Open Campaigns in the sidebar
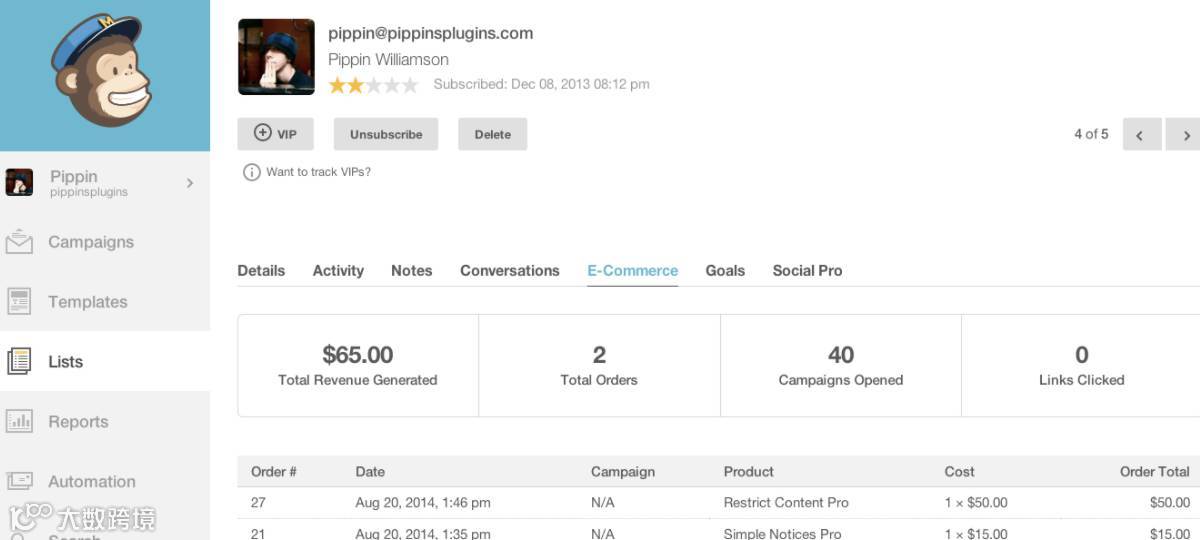The image size is (1200, 540). click(x=91, y=242)
